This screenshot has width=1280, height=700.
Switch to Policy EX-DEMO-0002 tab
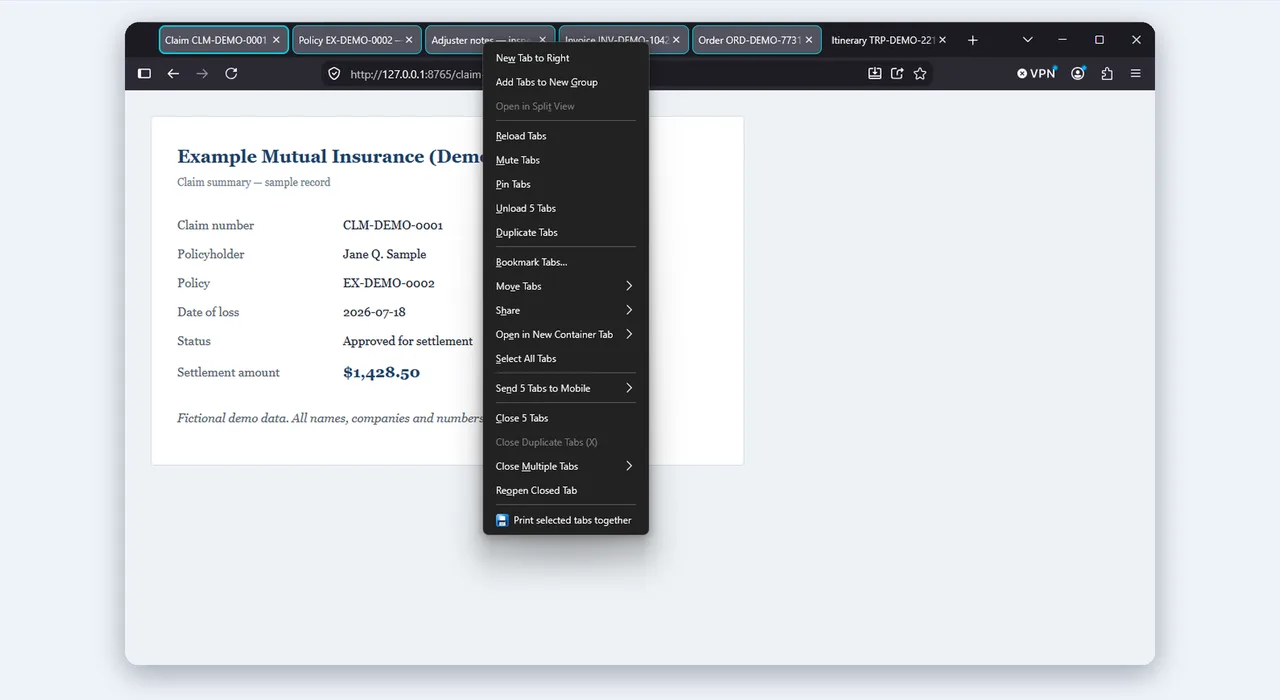(x=356, y=40)
